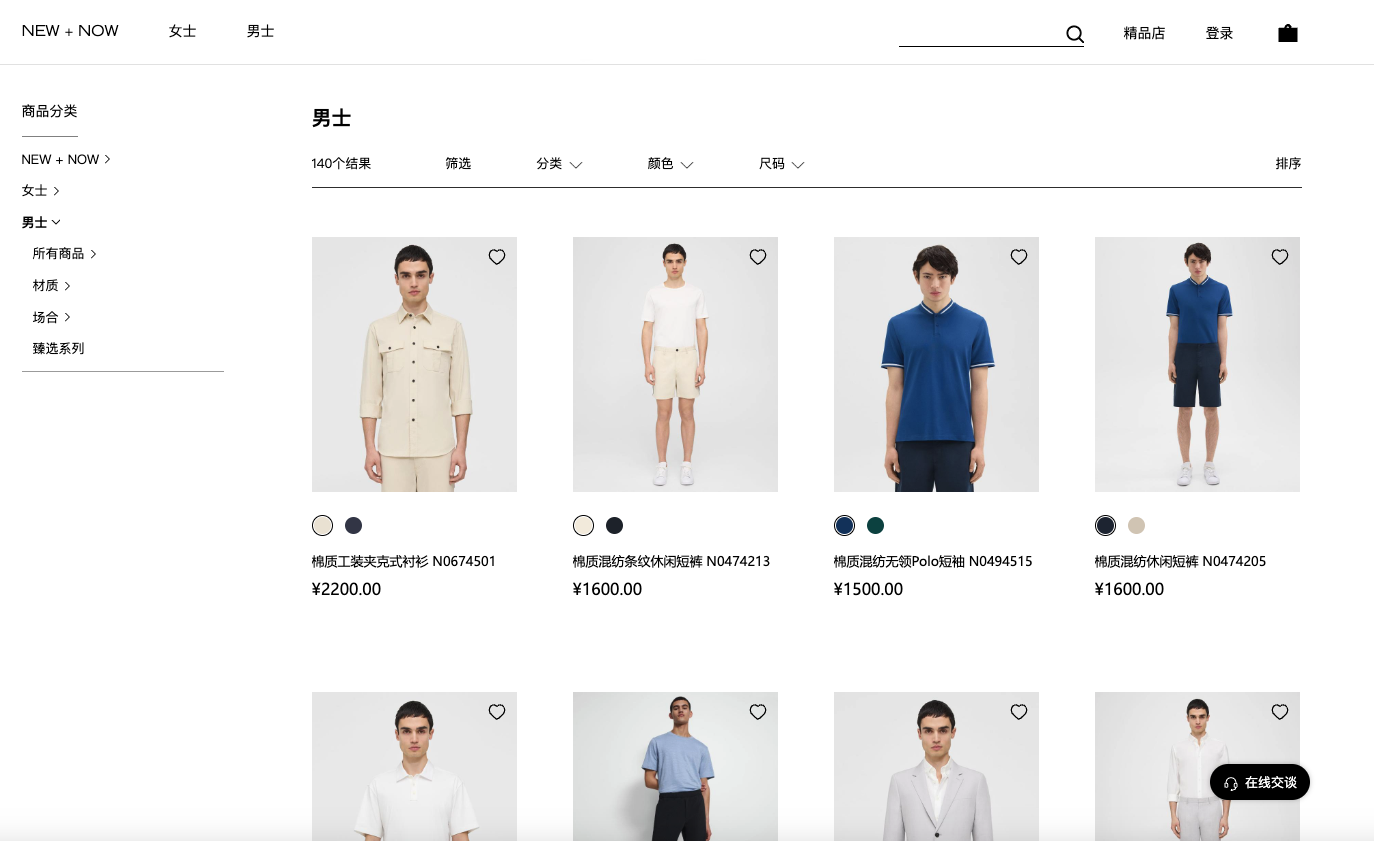Viewport: 1374px width, 841px height.
Task: Expand 场合 subcategory
Action: point(51,317)
